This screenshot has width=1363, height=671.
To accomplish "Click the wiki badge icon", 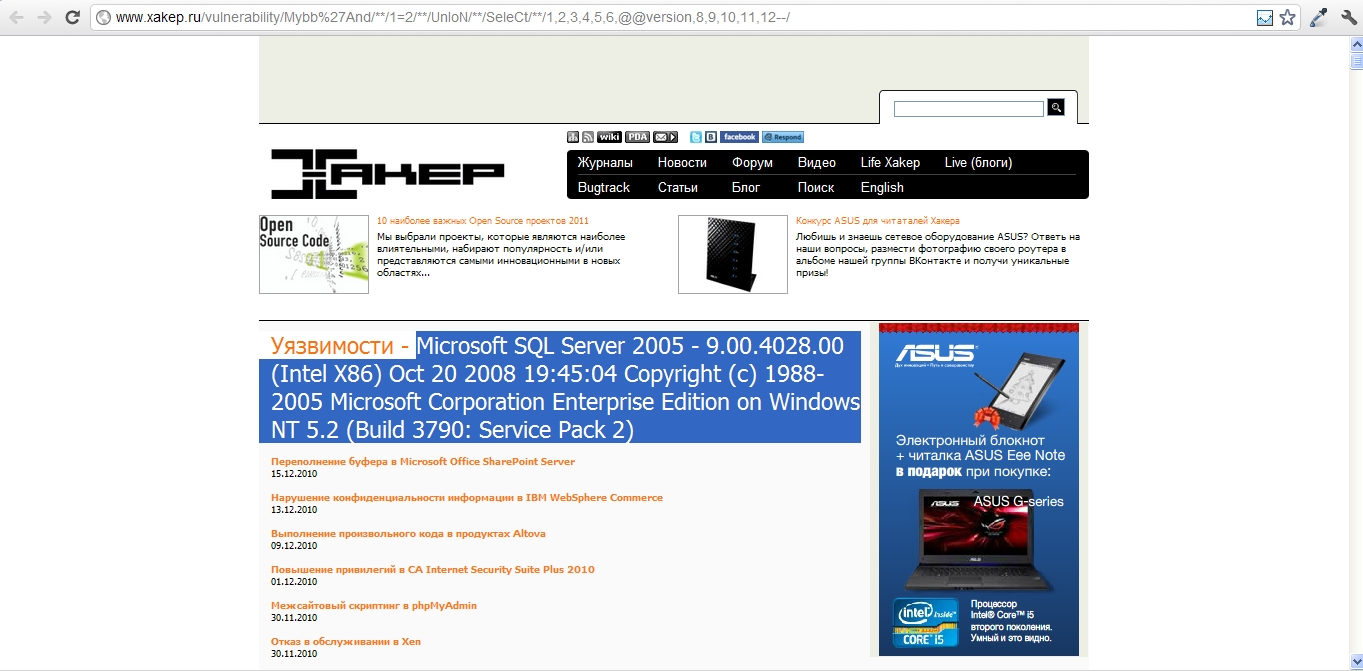I will 609,137.
